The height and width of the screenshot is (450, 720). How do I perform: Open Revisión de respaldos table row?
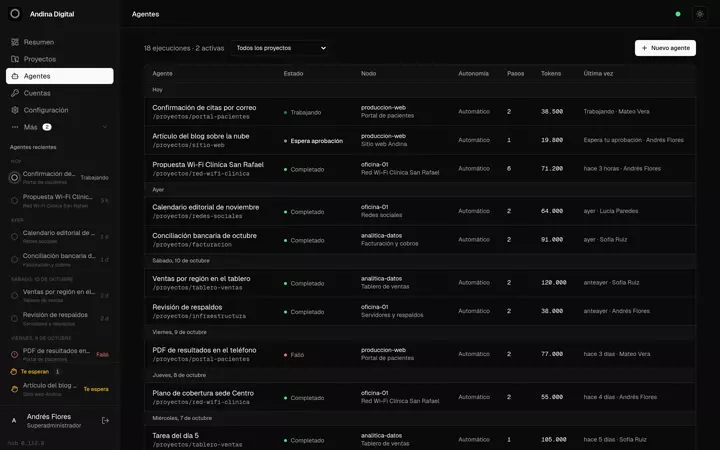coord(420,311)
